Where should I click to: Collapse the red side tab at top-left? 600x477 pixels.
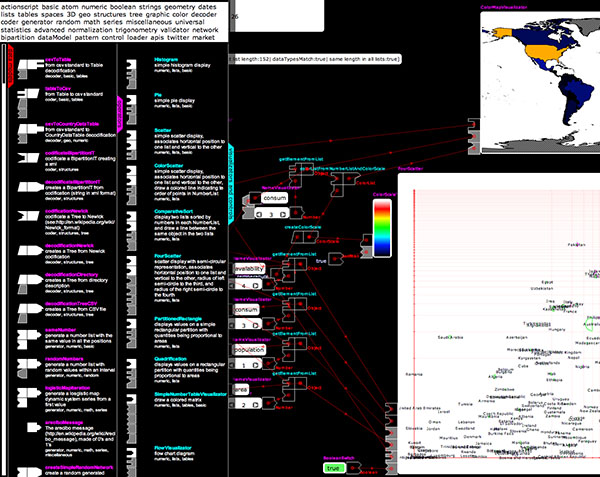[x=9, y=68]
